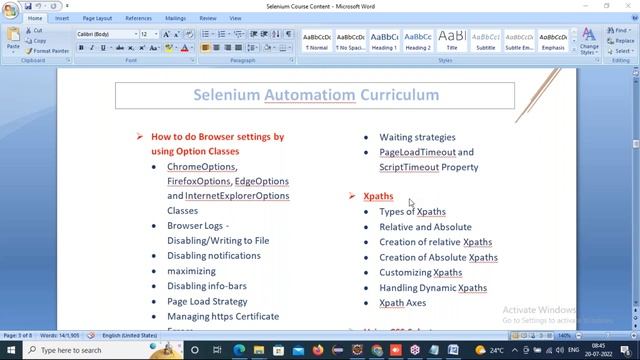Viewport: 640px width, 360px height.
Task: Shrink font size
Action: point(176,34)
